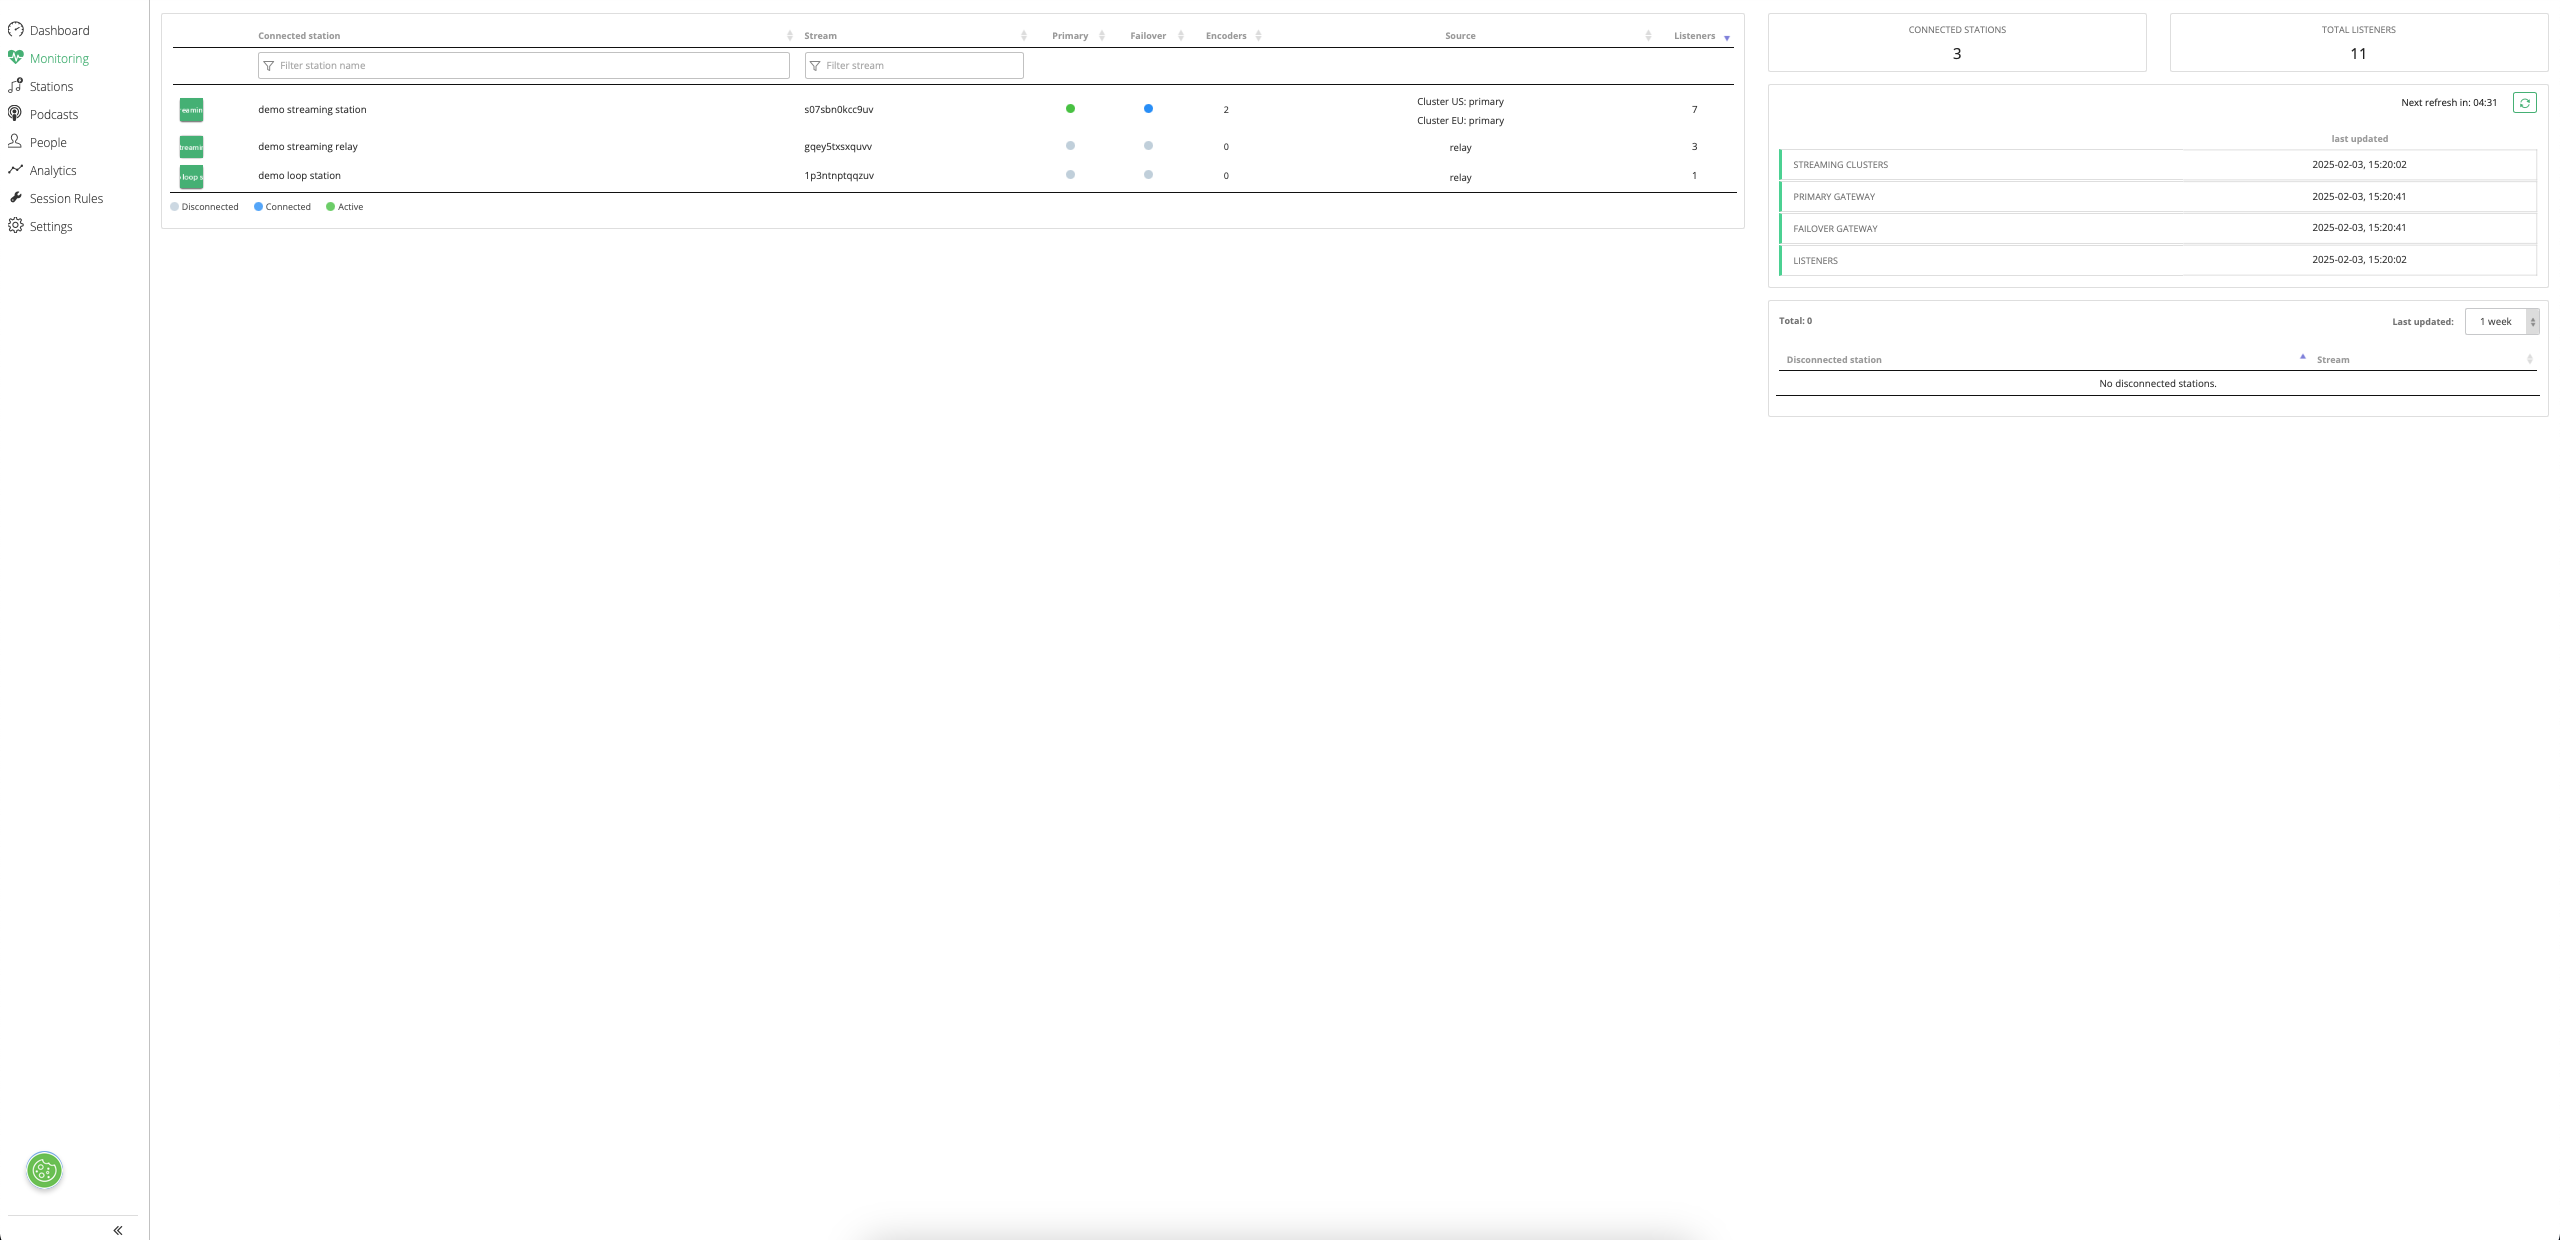Click Filter station name input field
This screenshot has width=2560, height=1240.
524,66
